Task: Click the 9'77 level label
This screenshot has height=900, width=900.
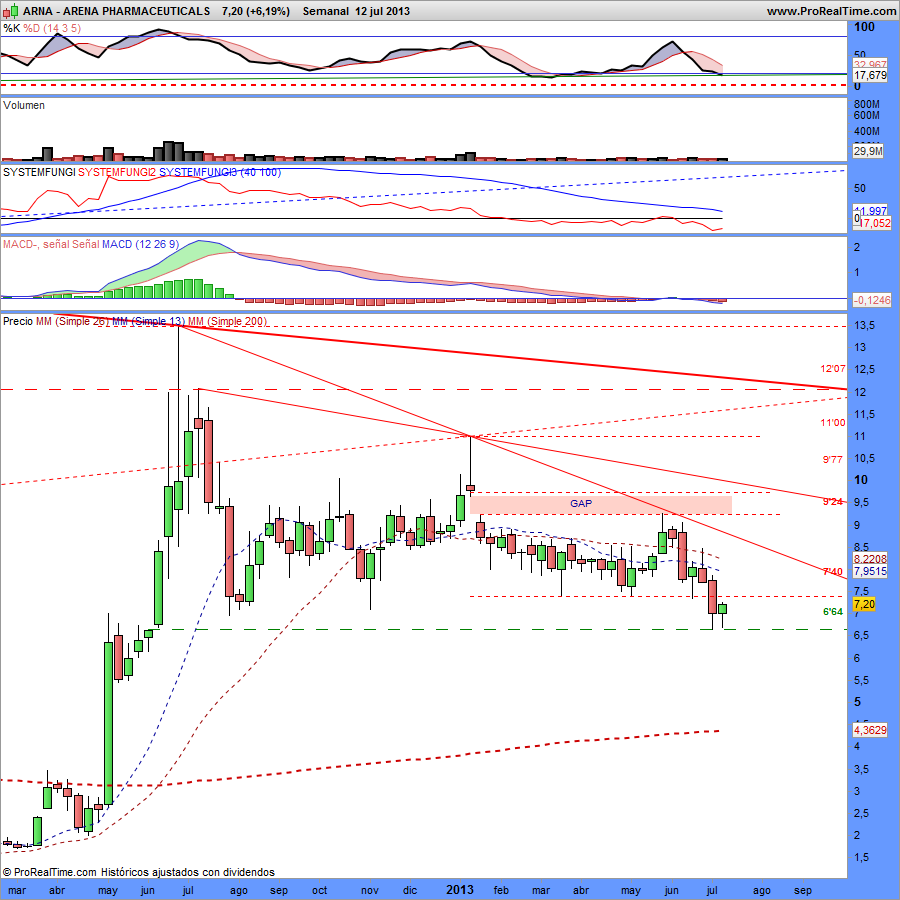Action: click(x=833, y=459)
